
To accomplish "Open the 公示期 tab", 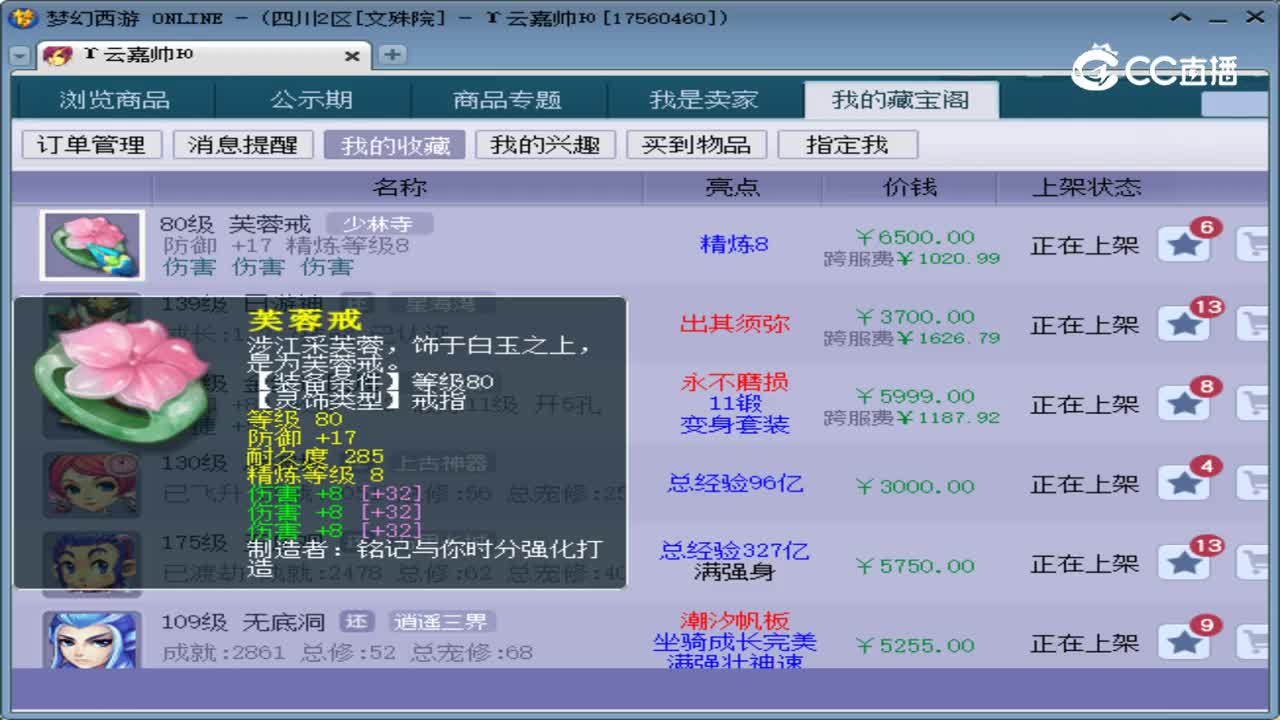I will coord(311,100).
